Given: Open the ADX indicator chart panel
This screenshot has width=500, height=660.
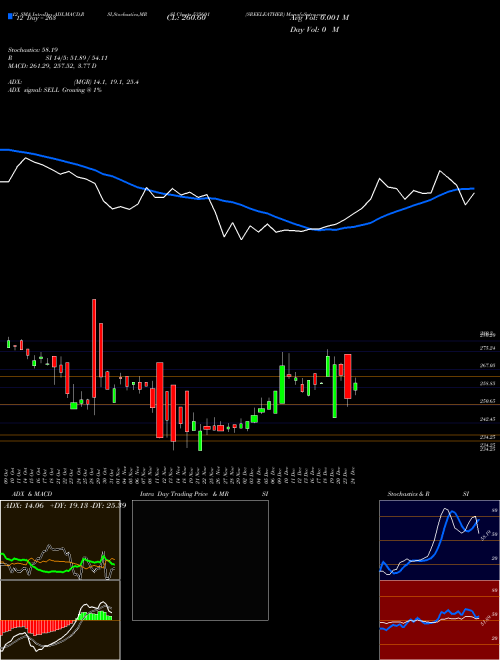Looking at the screenshot, I should click(x=60, y=540).
